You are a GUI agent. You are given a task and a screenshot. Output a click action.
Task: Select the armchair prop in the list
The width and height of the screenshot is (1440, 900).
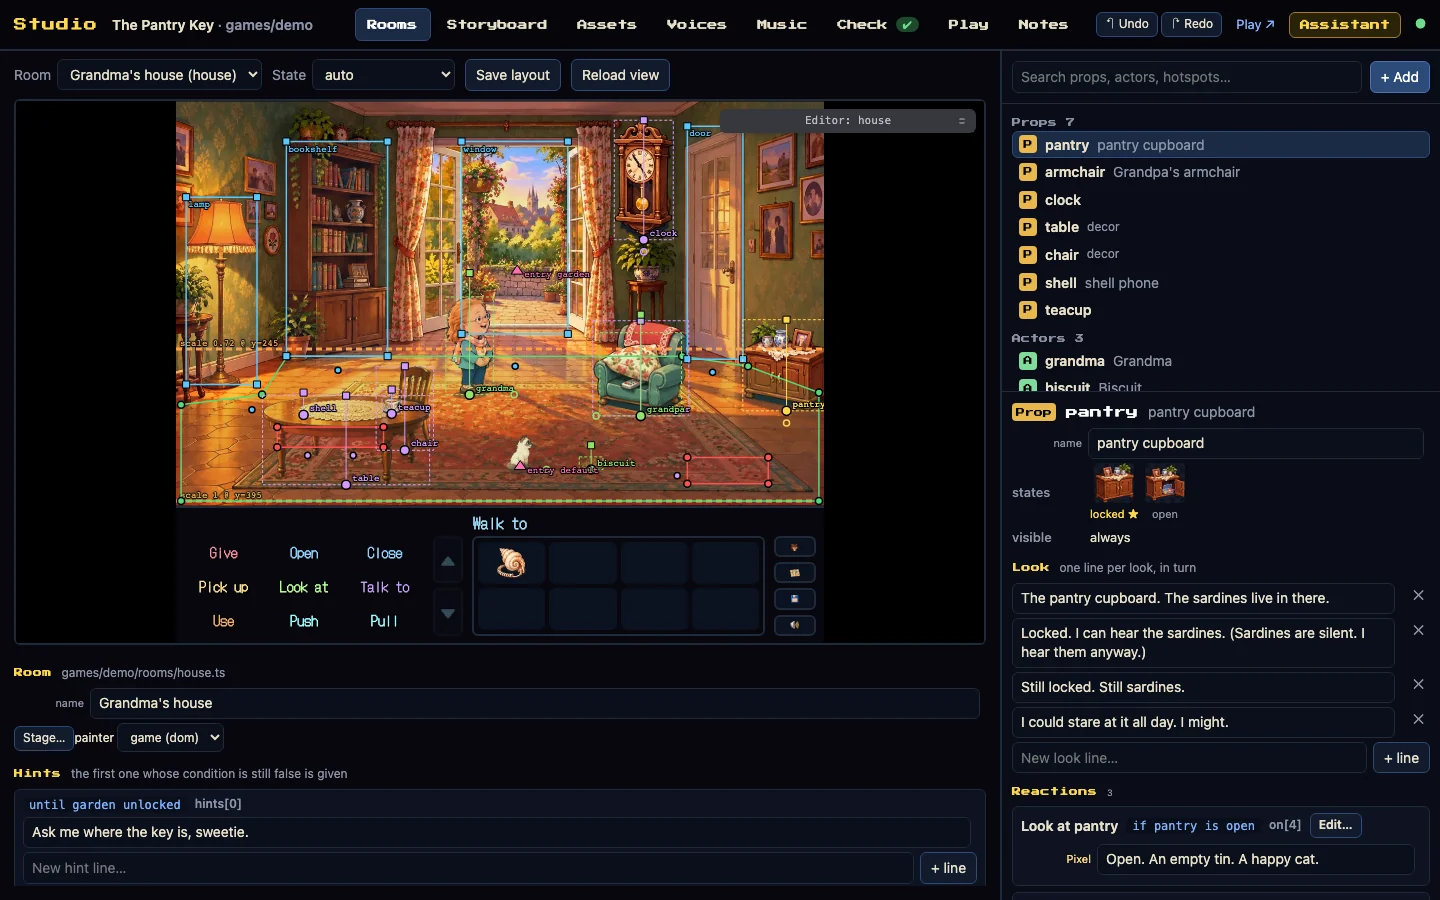1220,172
